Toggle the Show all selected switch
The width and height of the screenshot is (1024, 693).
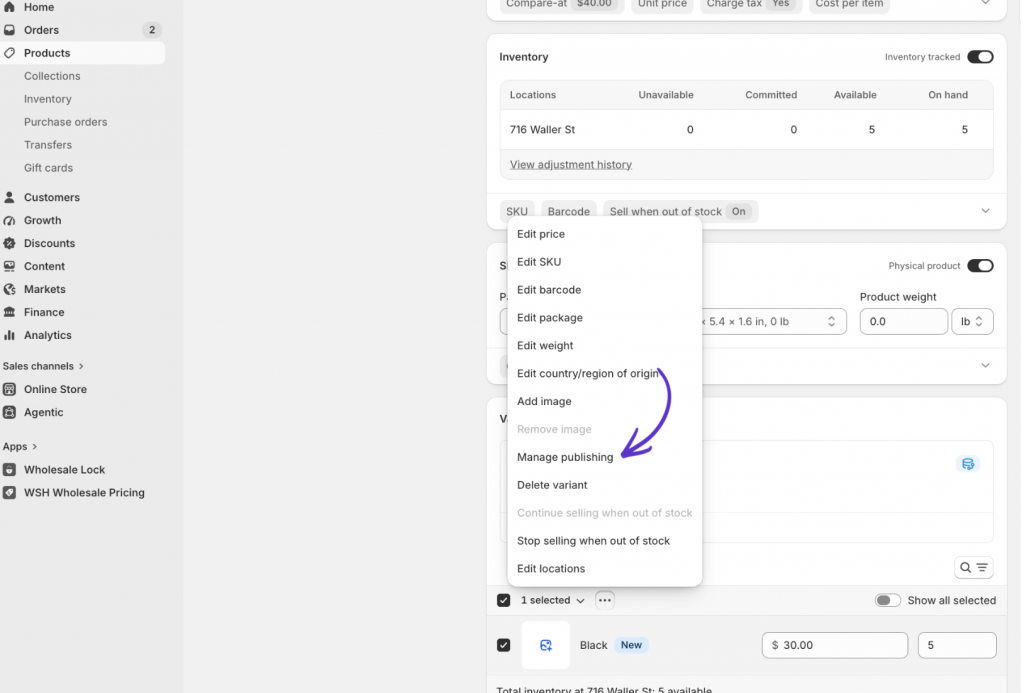pyautogui.click(x=888, y=600)
